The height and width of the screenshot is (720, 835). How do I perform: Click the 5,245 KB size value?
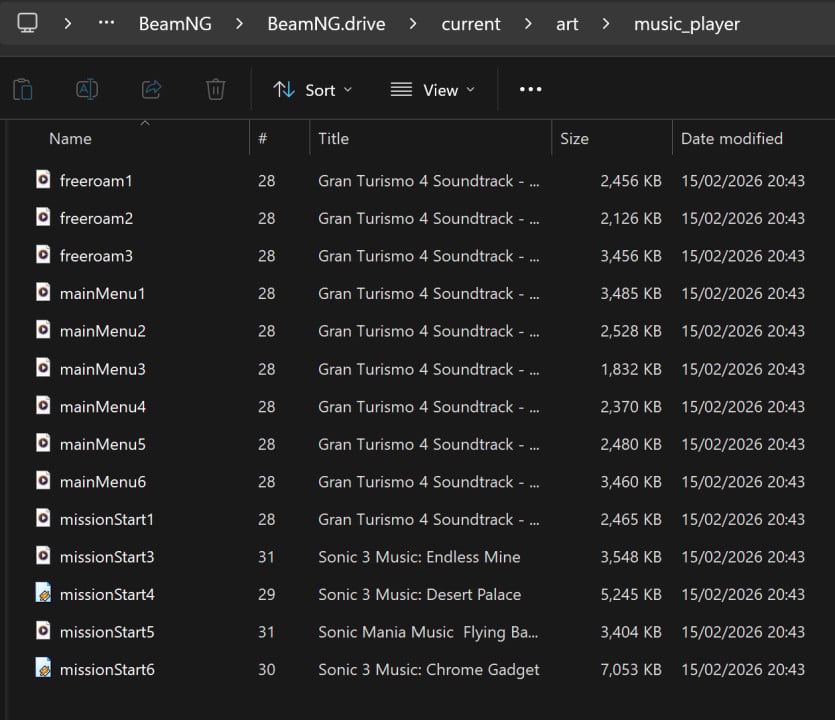[631, 594]
